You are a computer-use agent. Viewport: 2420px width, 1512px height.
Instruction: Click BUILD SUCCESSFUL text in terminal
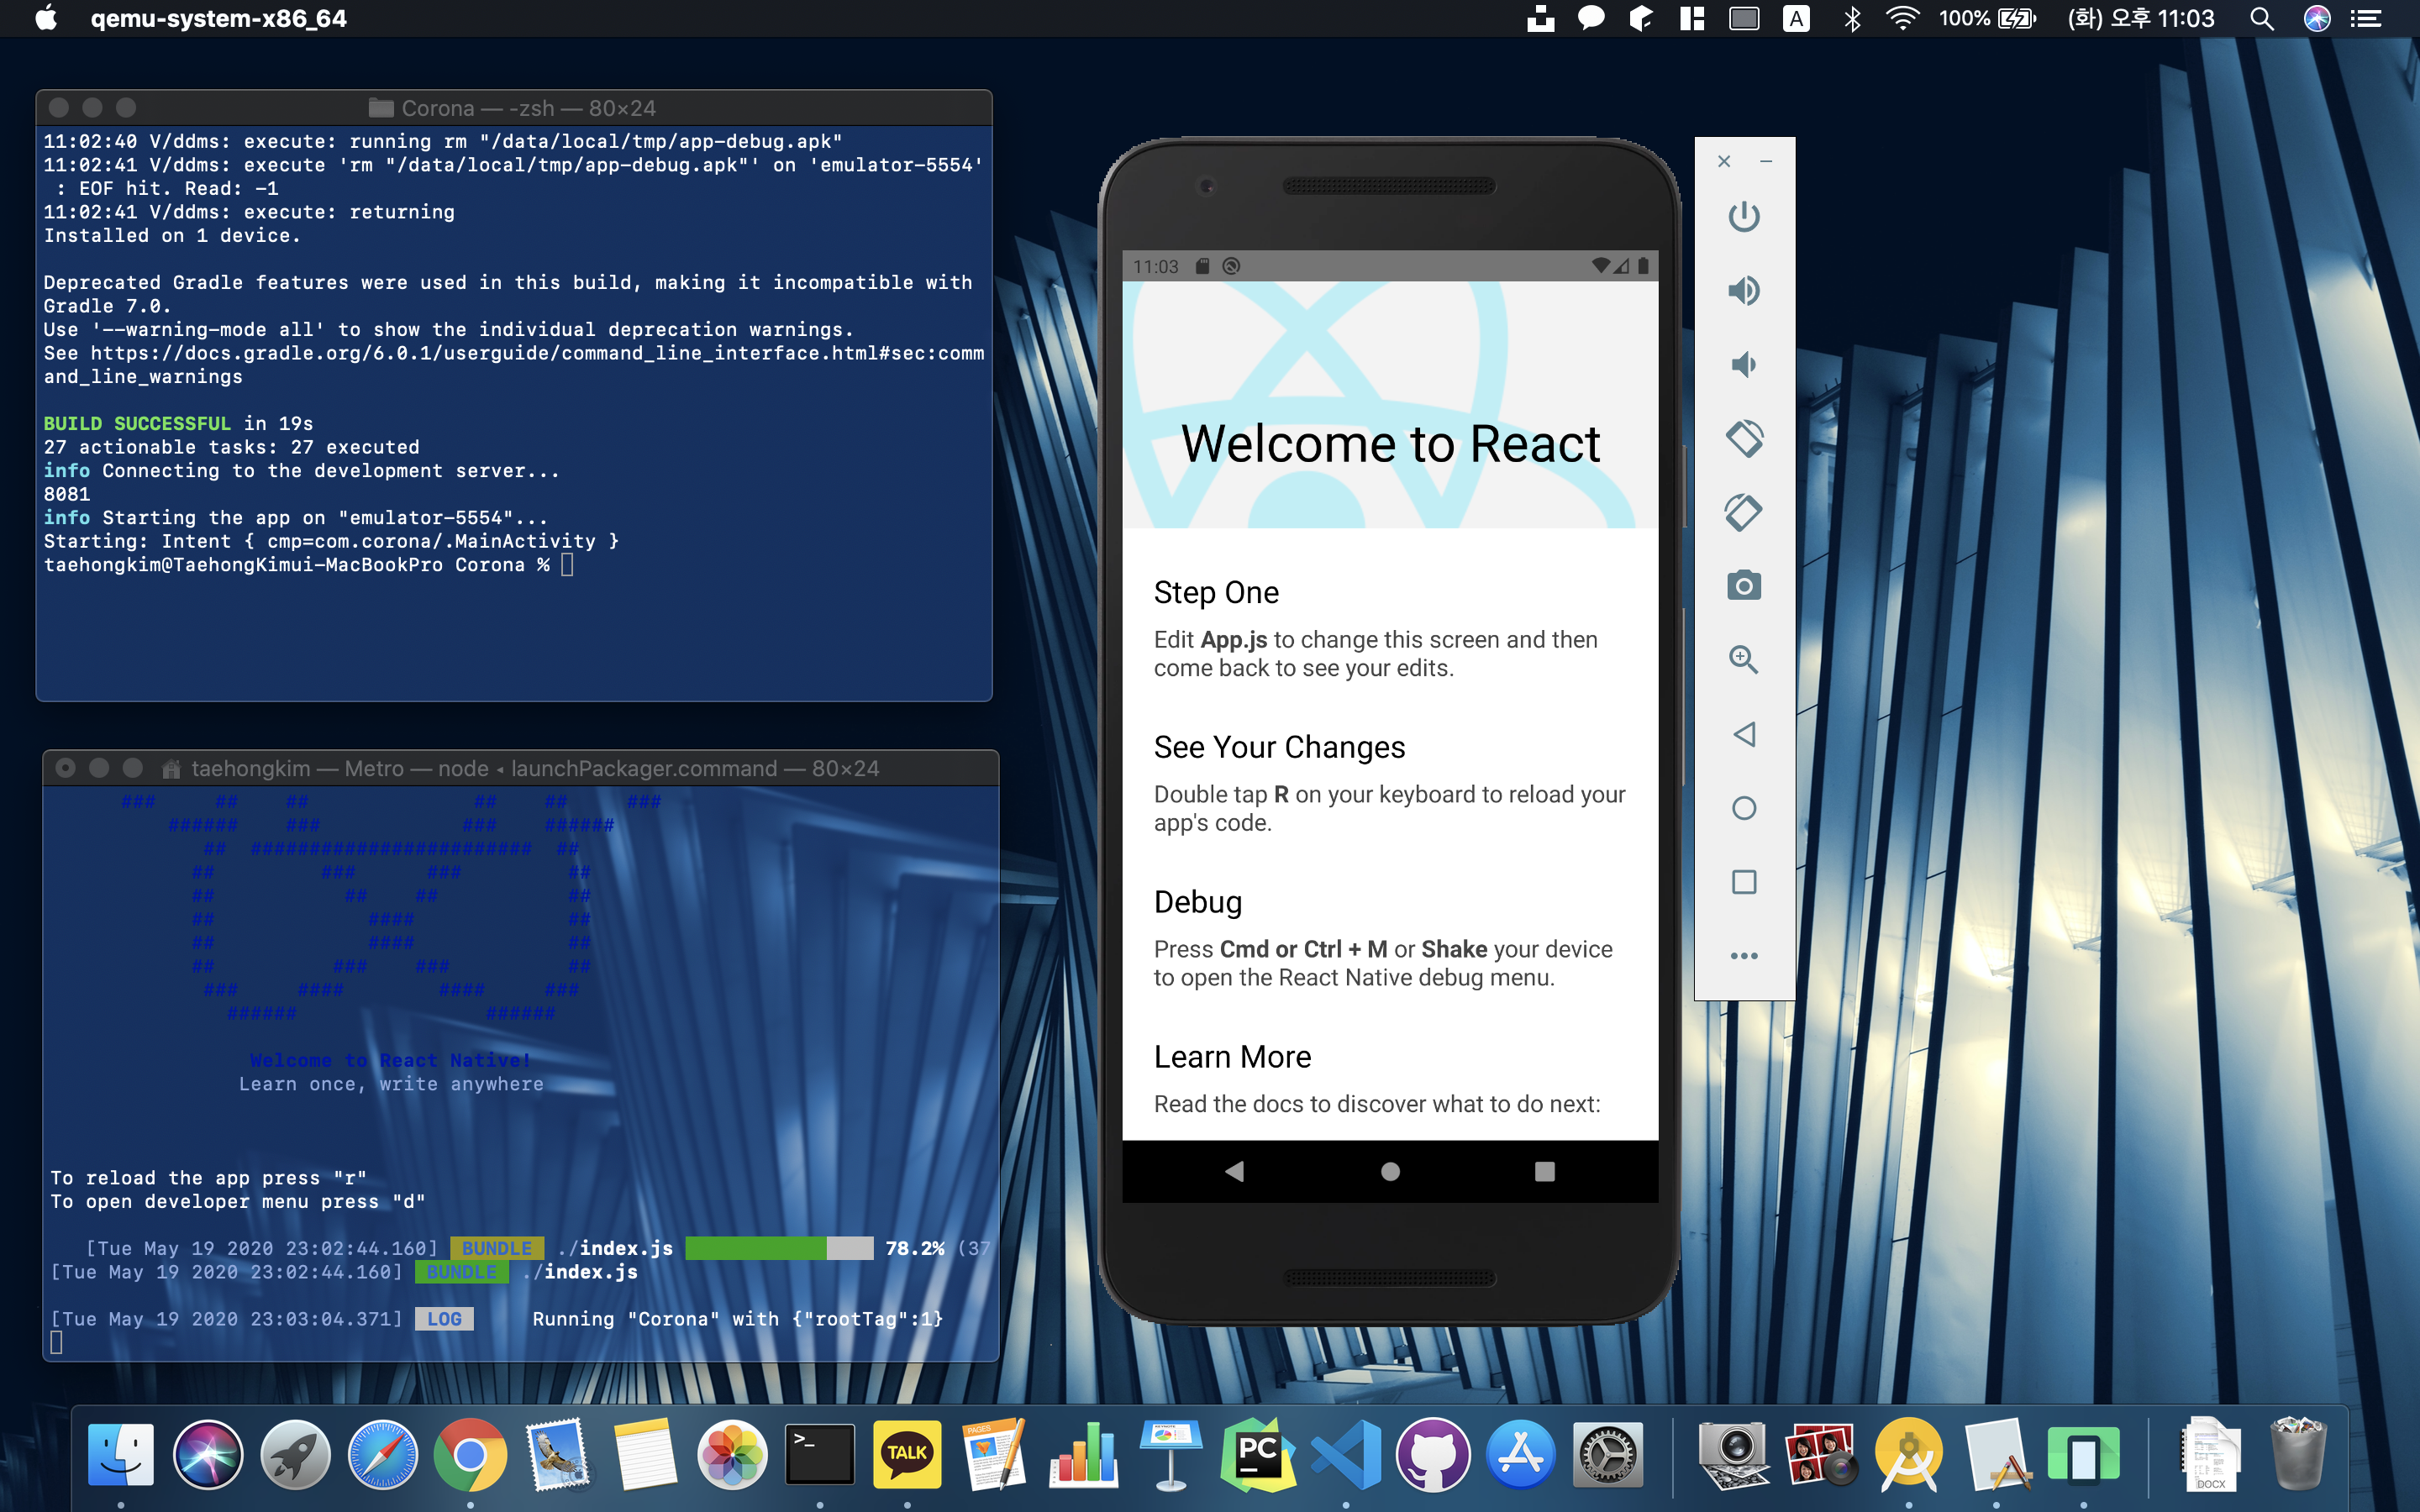click(137, 424)
